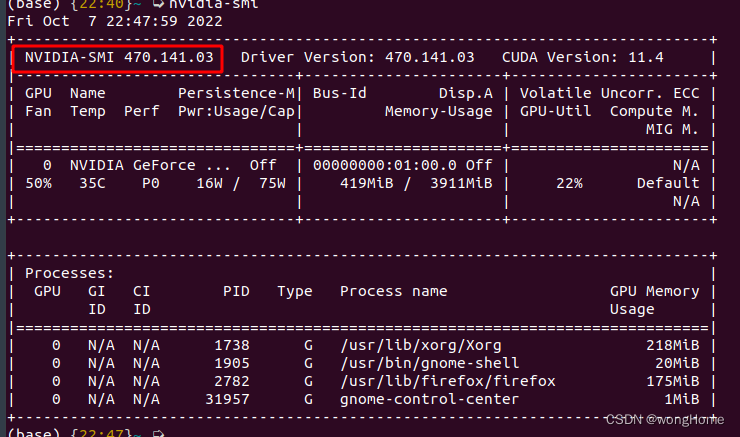
Task: Click PID '1738'
Action: (x=232, y=345)
